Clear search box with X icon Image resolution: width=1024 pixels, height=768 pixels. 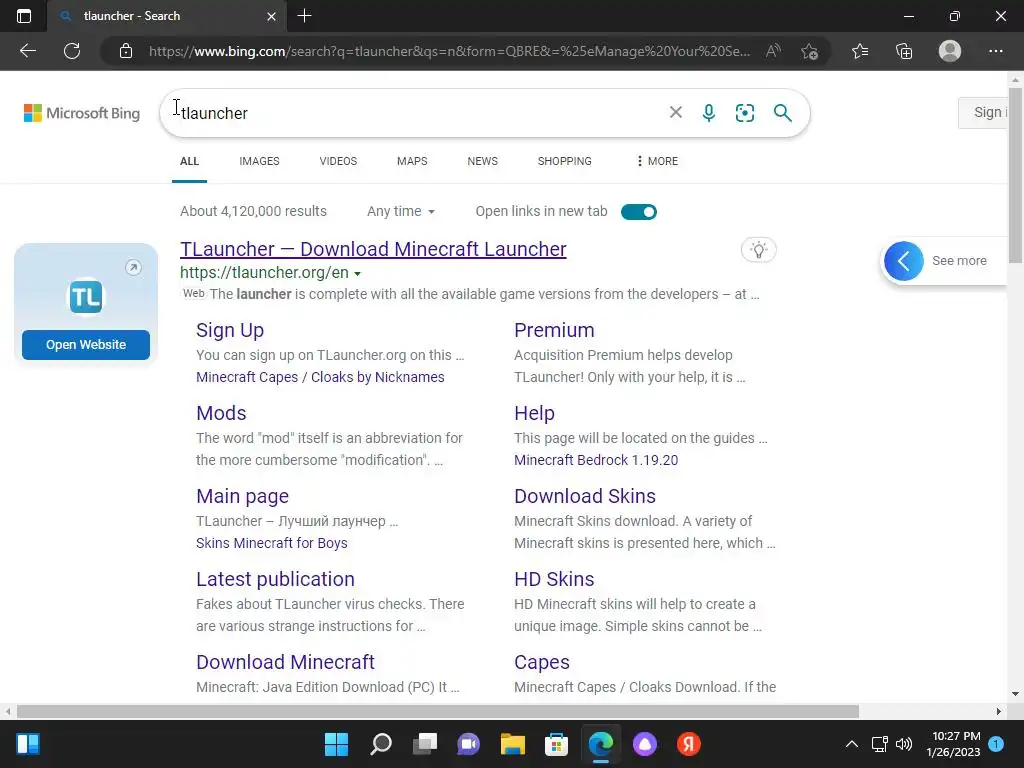(676, 113)
